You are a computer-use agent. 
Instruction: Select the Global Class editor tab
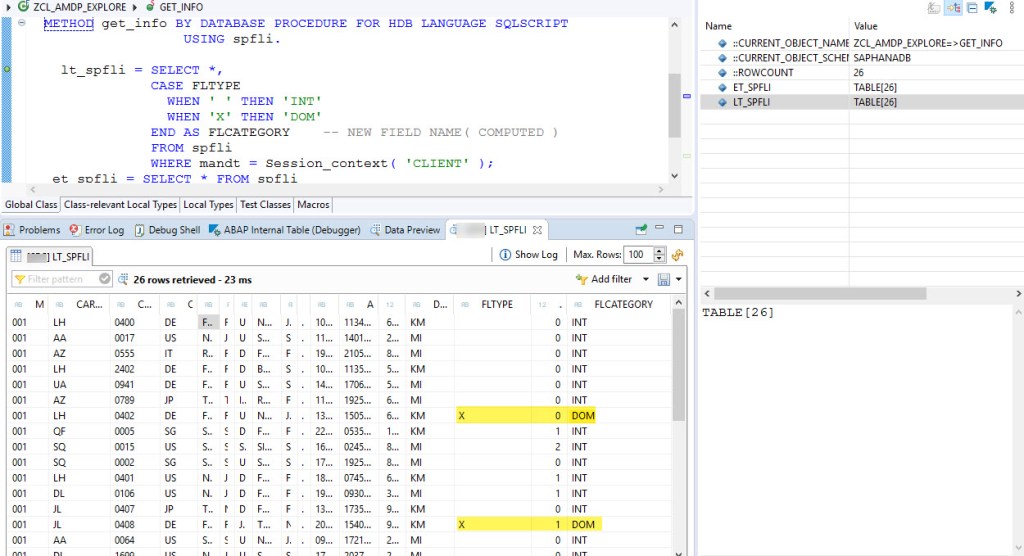(31, 204)
